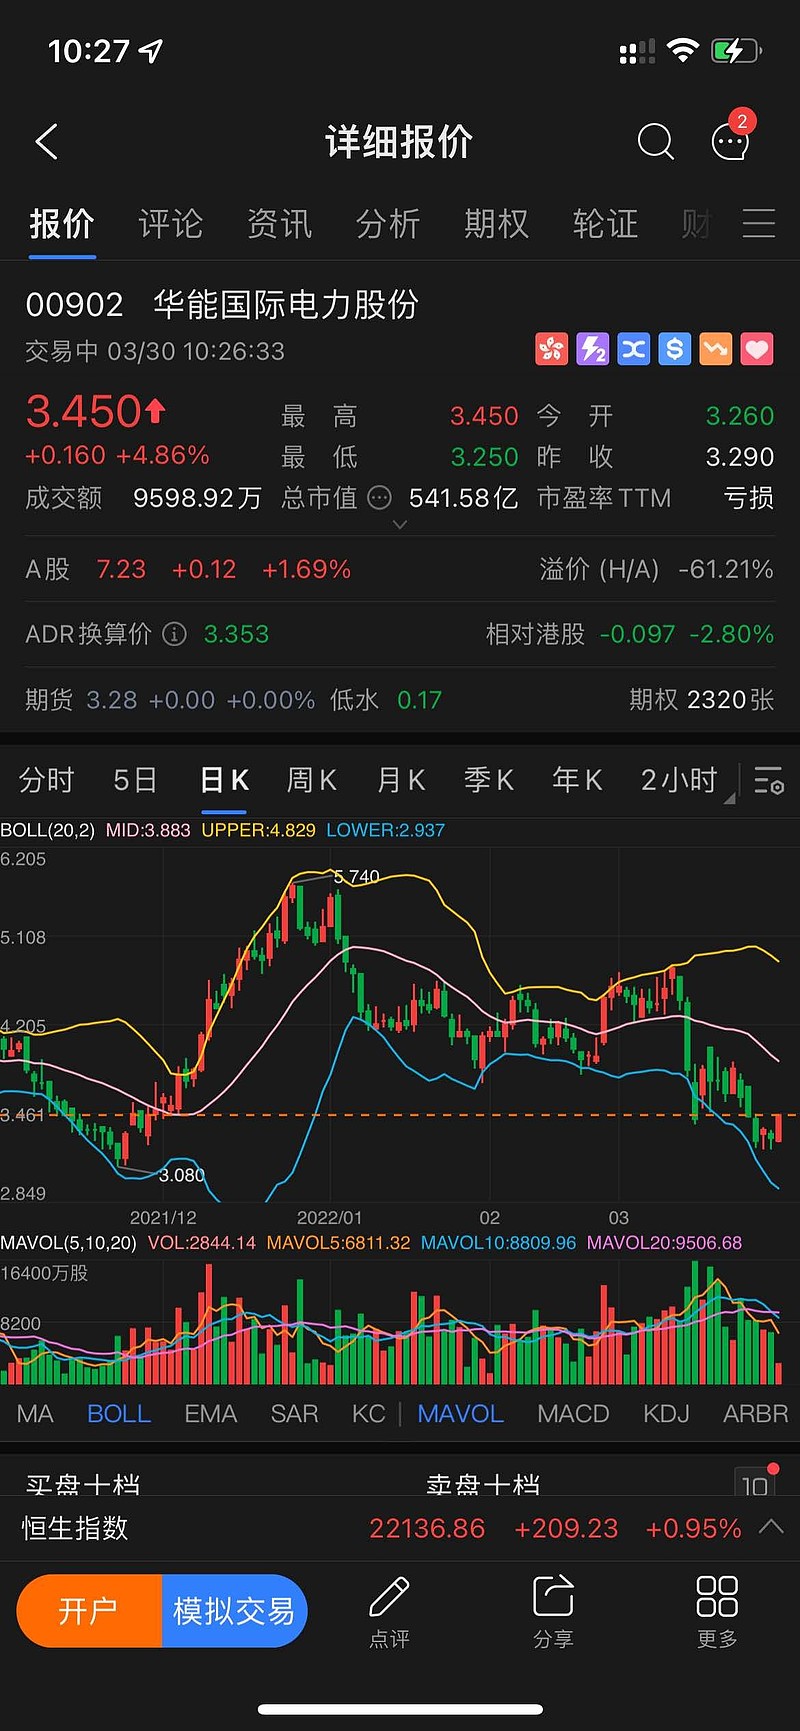
Task: Toggle the MAVOL sub-indicator
Action: coord(461,1414)
